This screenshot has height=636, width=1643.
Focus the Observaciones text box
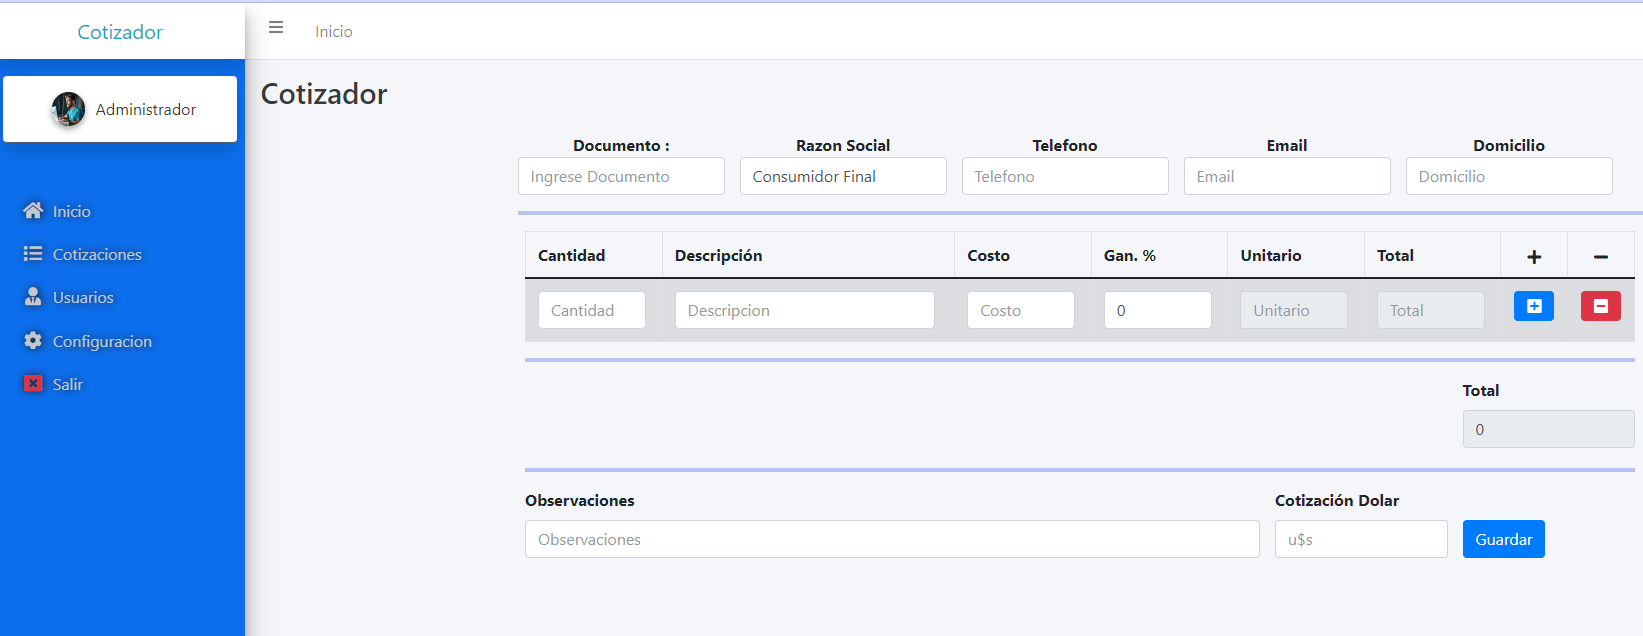pyautogui.click(x=891, y=539)
